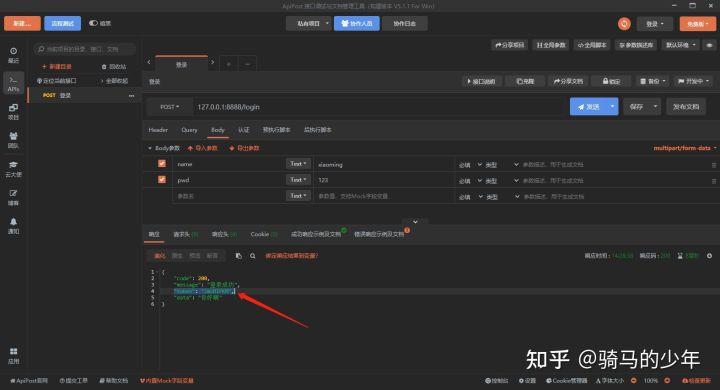Switch to the 认证 auth tab
Image resolution: width=720 pixels, height=390 pixels.
pyautogui.click(x=244, y=130)
